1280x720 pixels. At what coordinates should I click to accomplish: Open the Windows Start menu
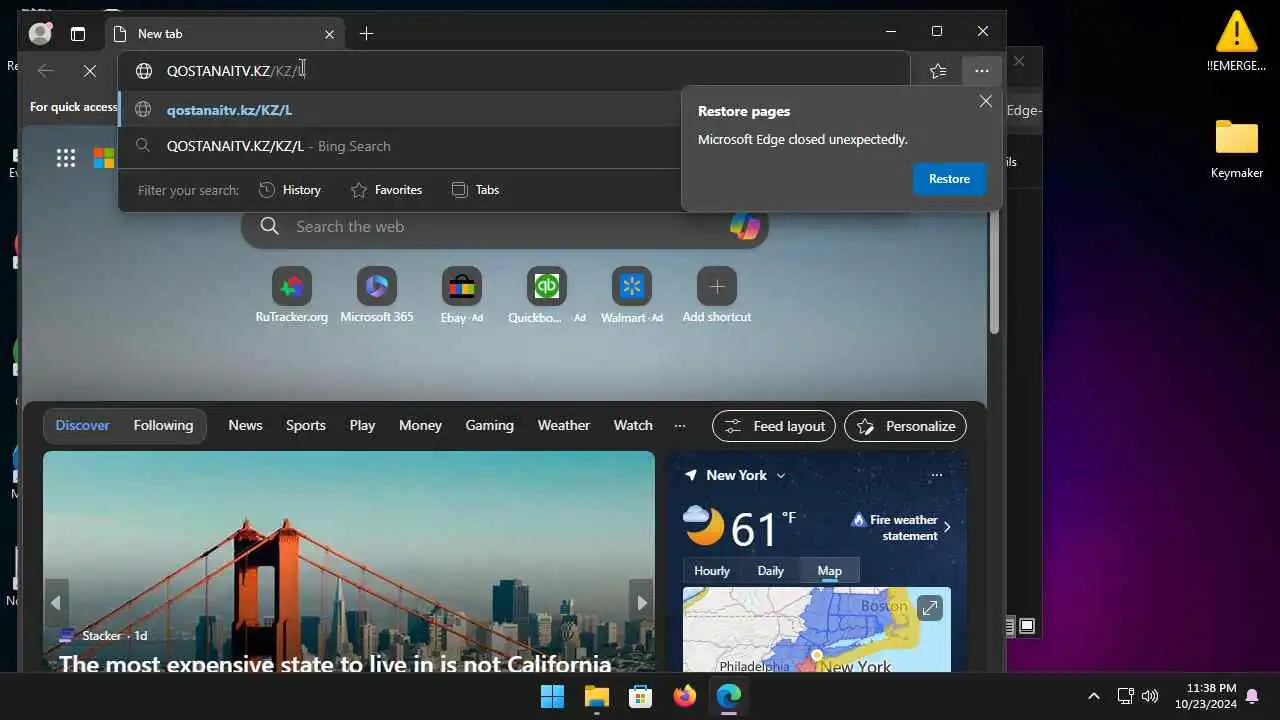(x=552, y=696)
